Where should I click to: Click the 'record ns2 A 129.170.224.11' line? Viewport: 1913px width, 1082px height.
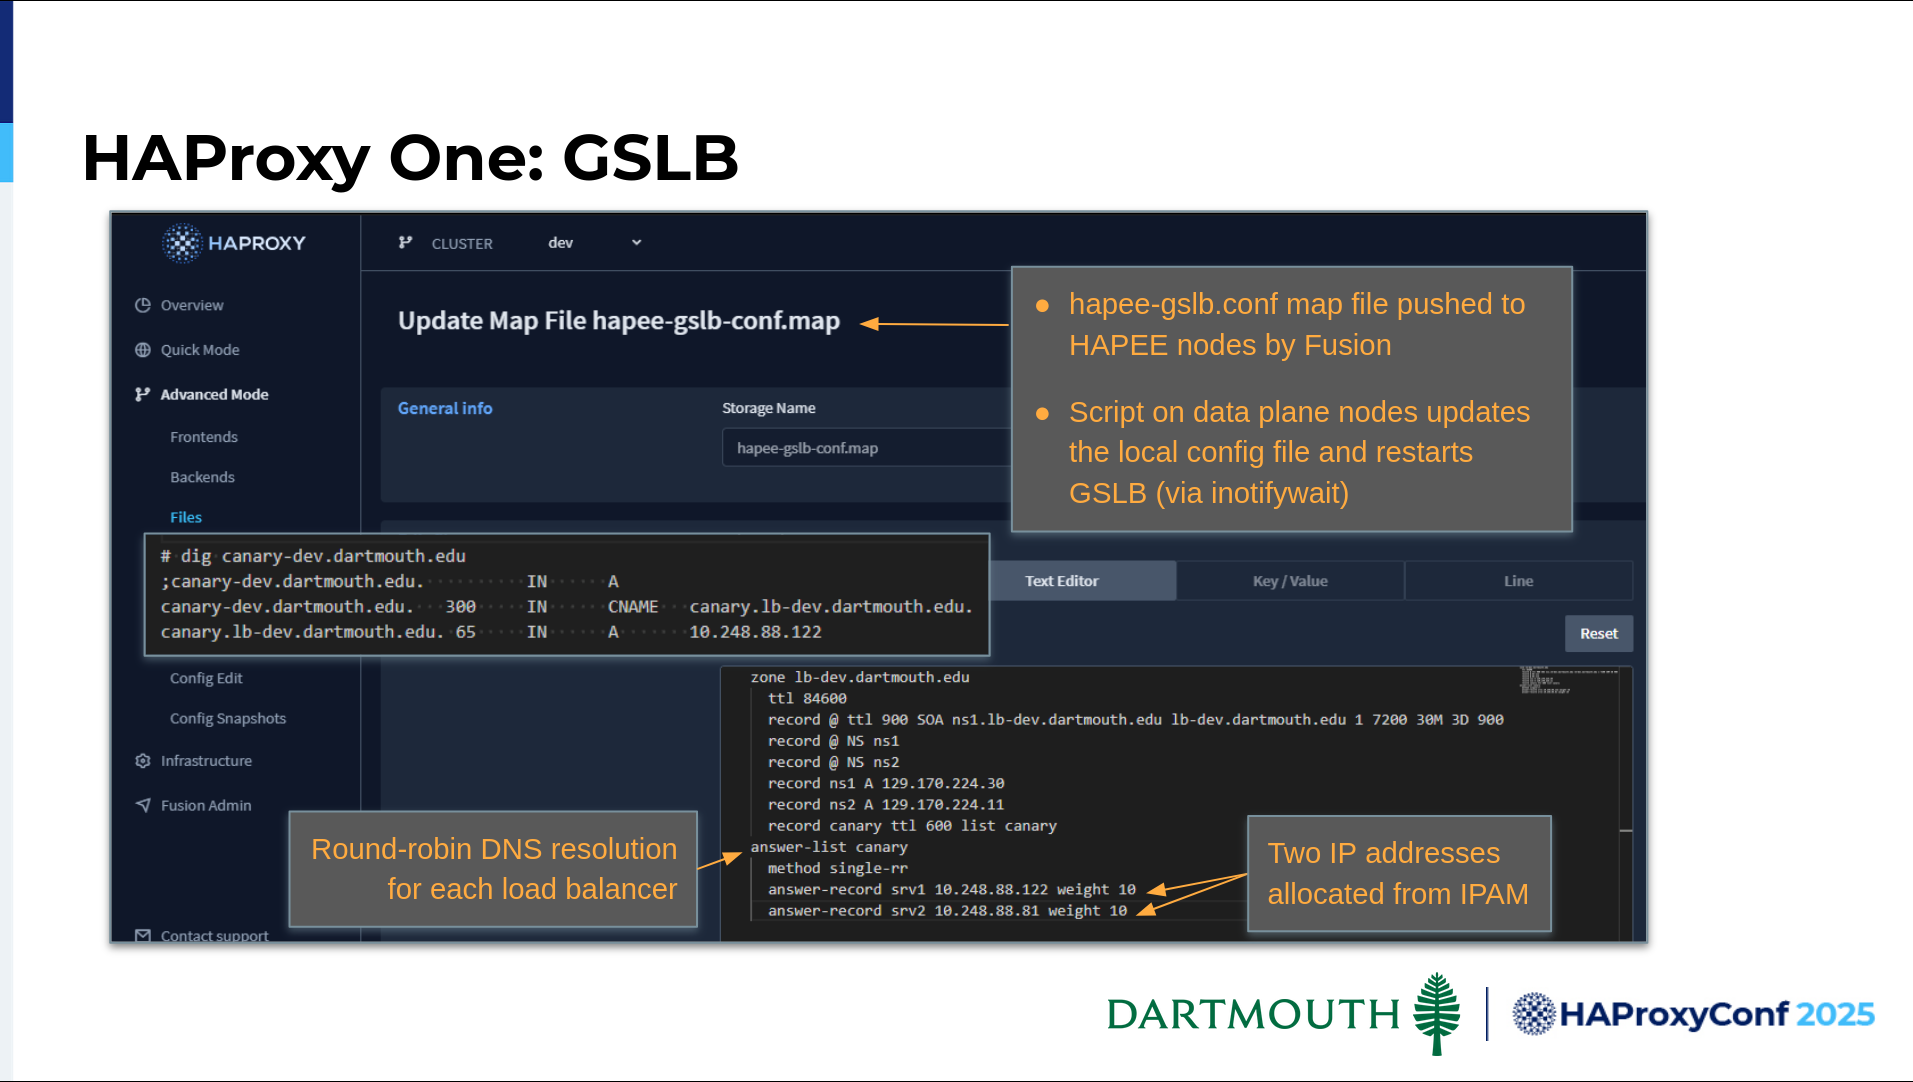tap(886, 804)
